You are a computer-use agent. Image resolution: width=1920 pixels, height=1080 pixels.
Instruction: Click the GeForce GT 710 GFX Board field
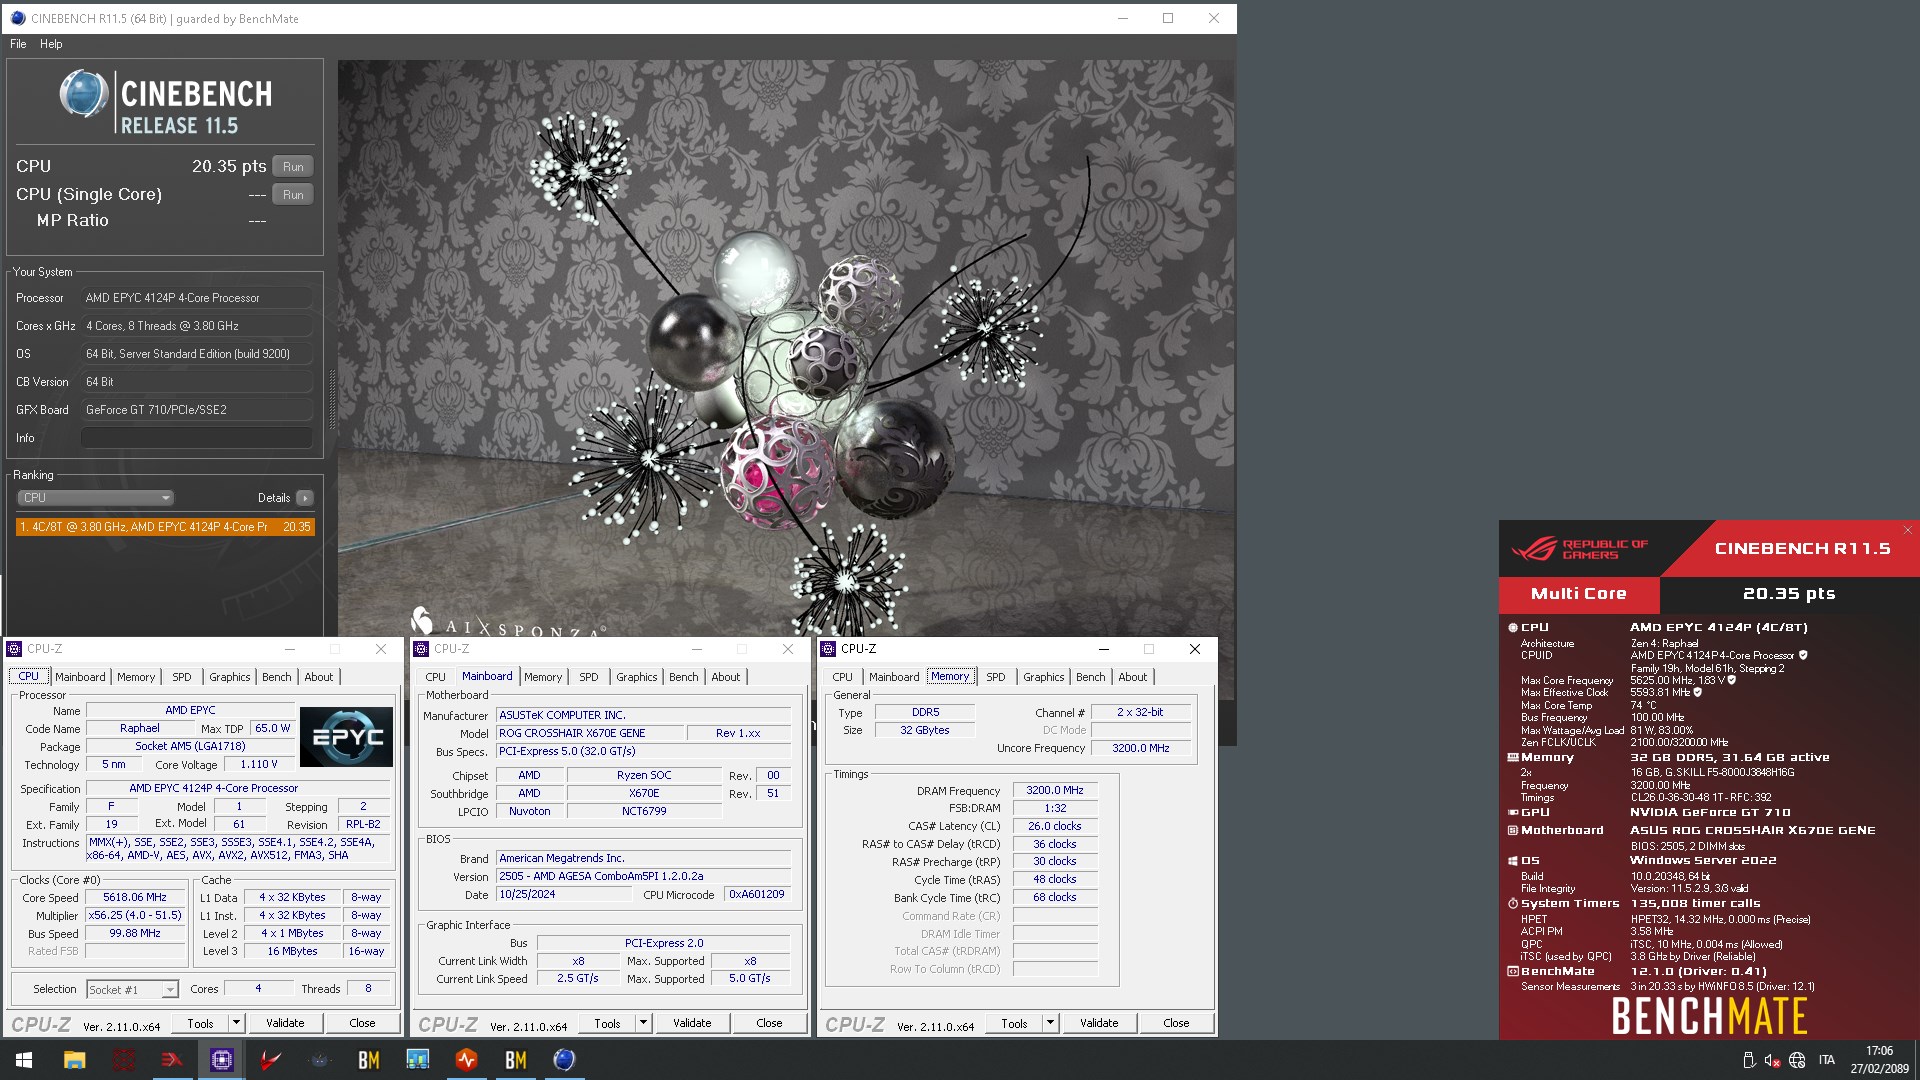point(197,410)
